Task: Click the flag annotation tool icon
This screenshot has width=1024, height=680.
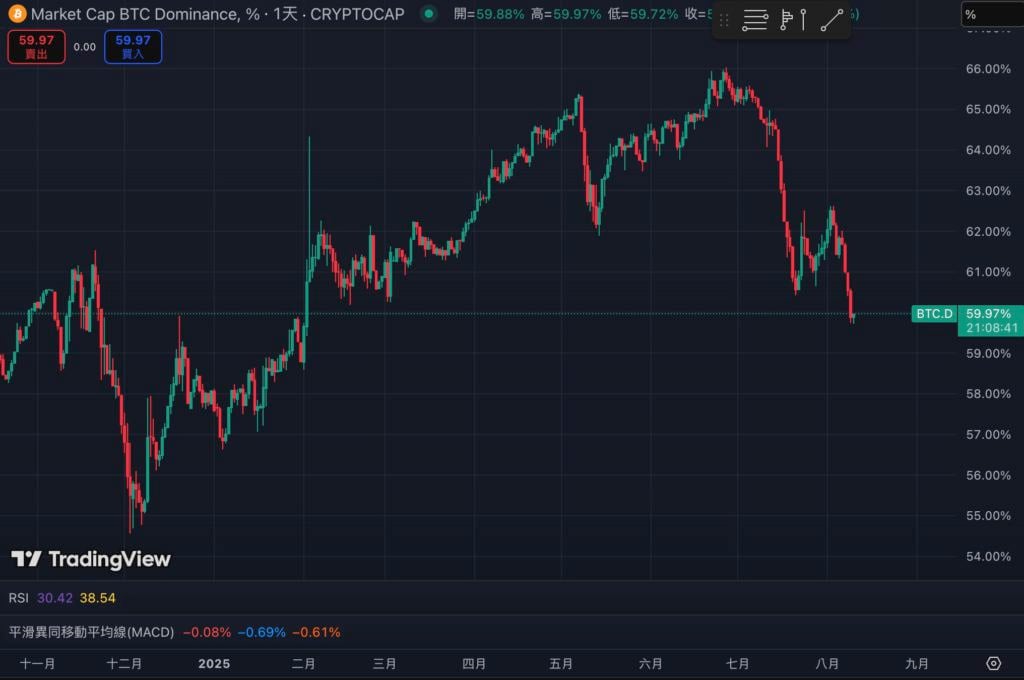Action: click(x=786, y=20)
